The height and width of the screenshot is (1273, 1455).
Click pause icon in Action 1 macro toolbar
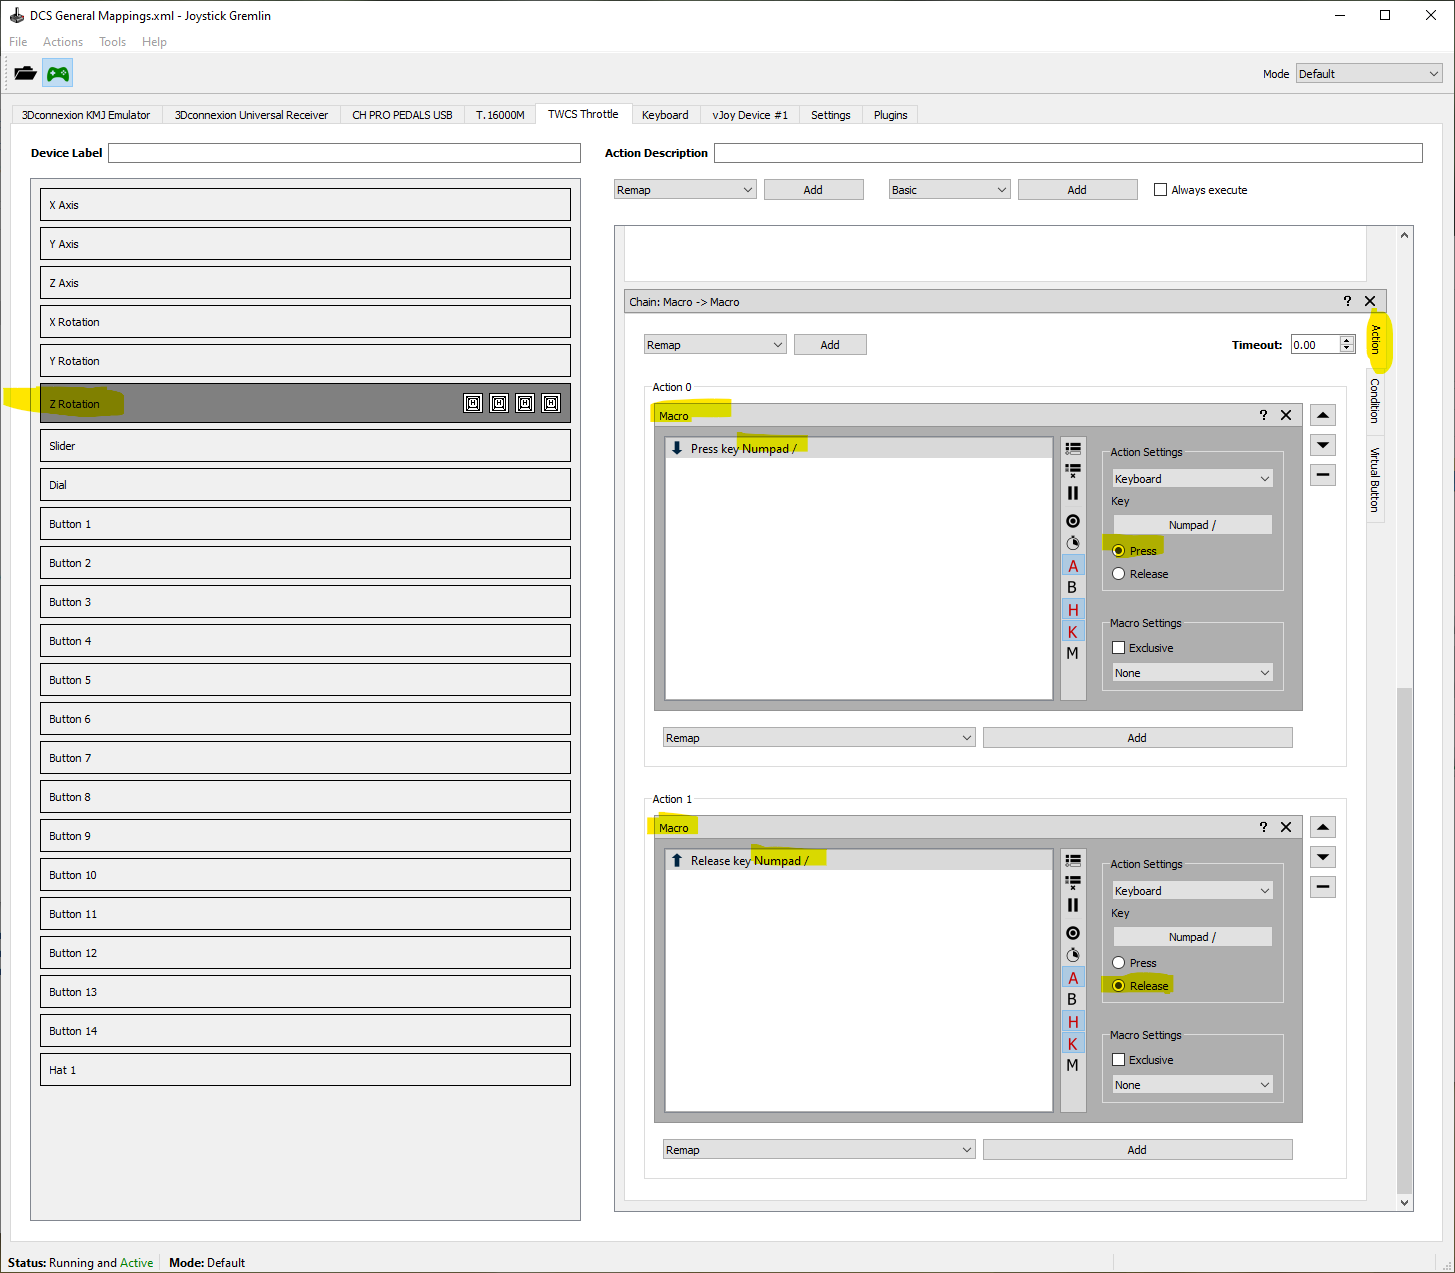pos(1073,905)
